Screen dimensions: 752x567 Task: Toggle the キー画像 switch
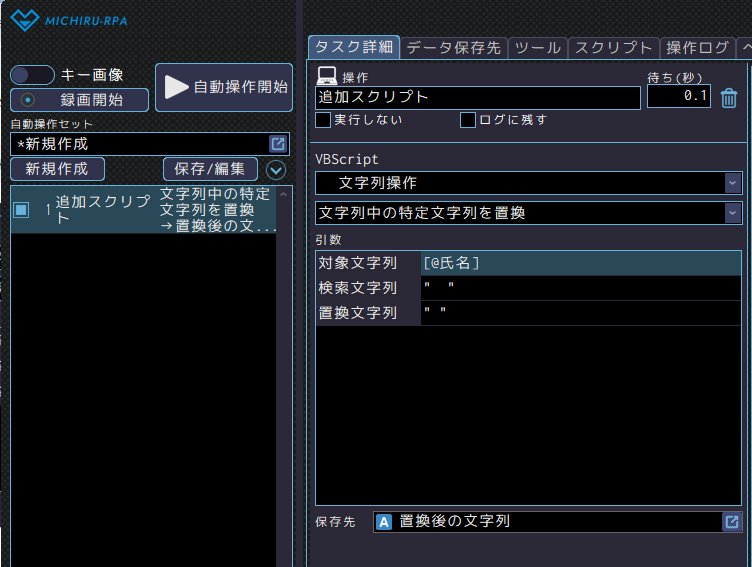[32, 75]
